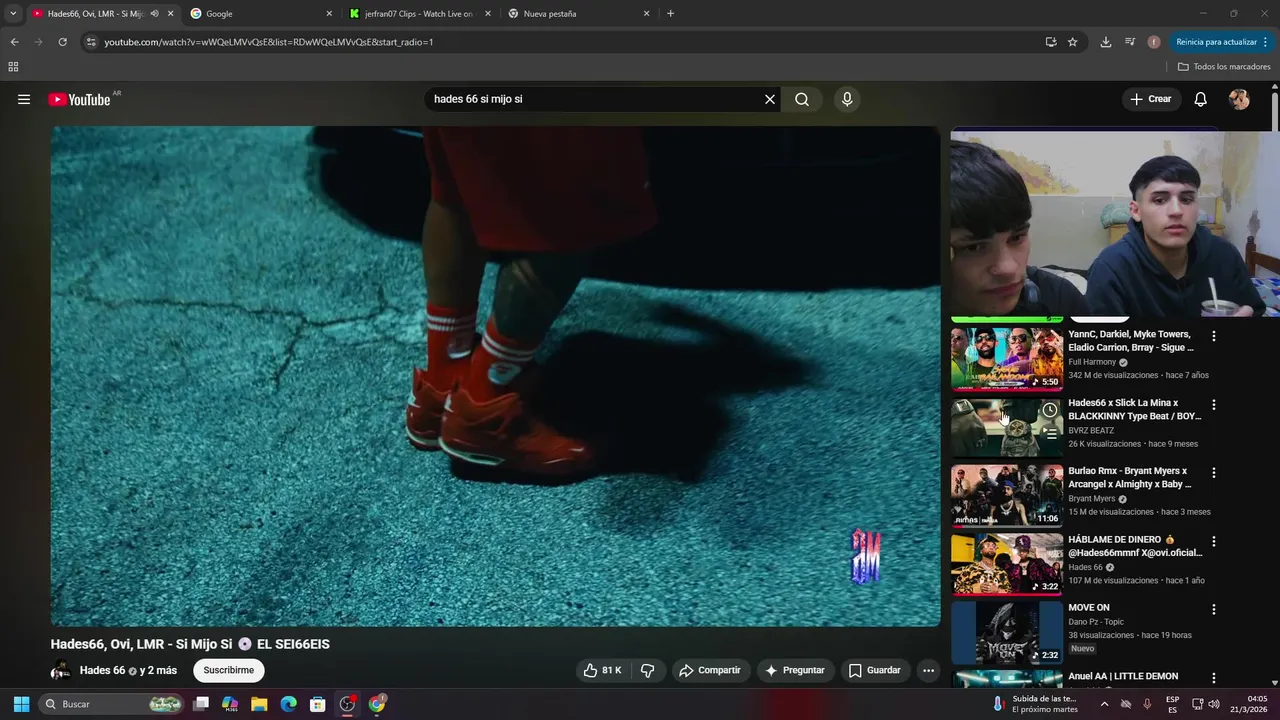Open the YouTube guide hamburger menu
Viewport: 1280px width, 720px height.
click(24, 99)
